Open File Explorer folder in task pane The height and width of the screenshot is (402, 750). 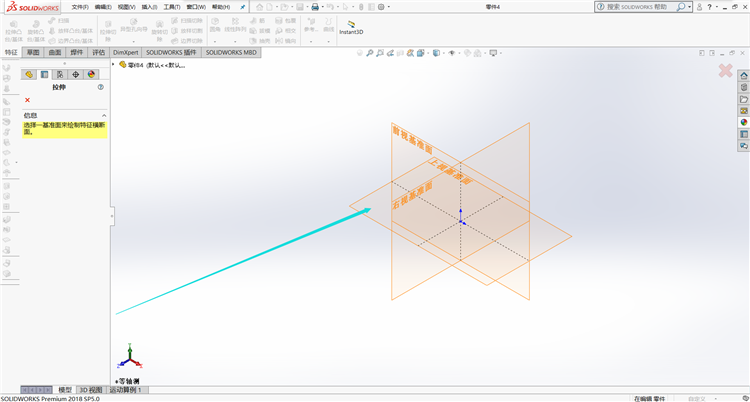(744, 99)
